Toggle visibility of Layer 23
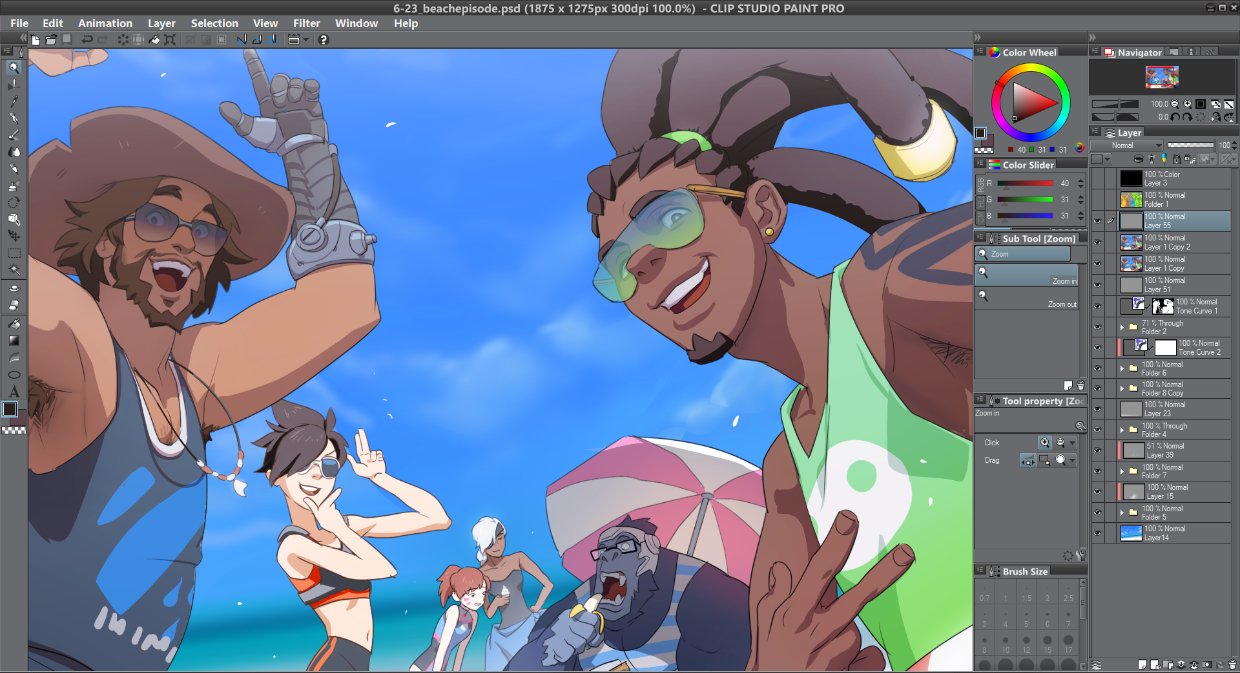The width and height of the screenshot is (1240, 673). (x=1097, y=408)
